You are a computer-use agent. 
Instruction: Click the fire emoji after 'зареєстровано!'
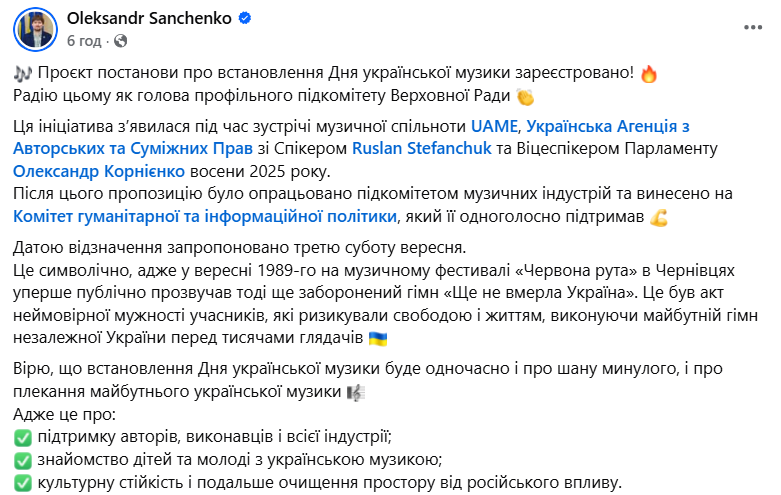pos(648,74)
